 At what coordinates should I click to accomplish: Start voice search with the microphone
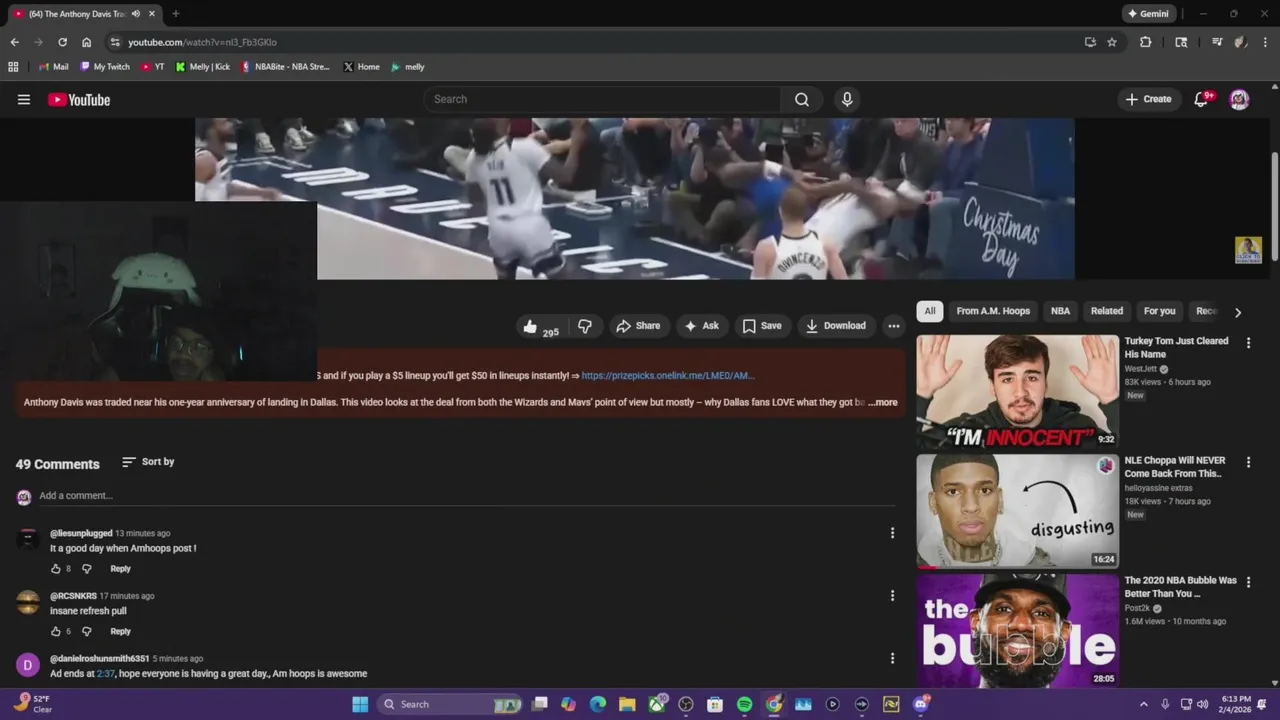point(847,99)
